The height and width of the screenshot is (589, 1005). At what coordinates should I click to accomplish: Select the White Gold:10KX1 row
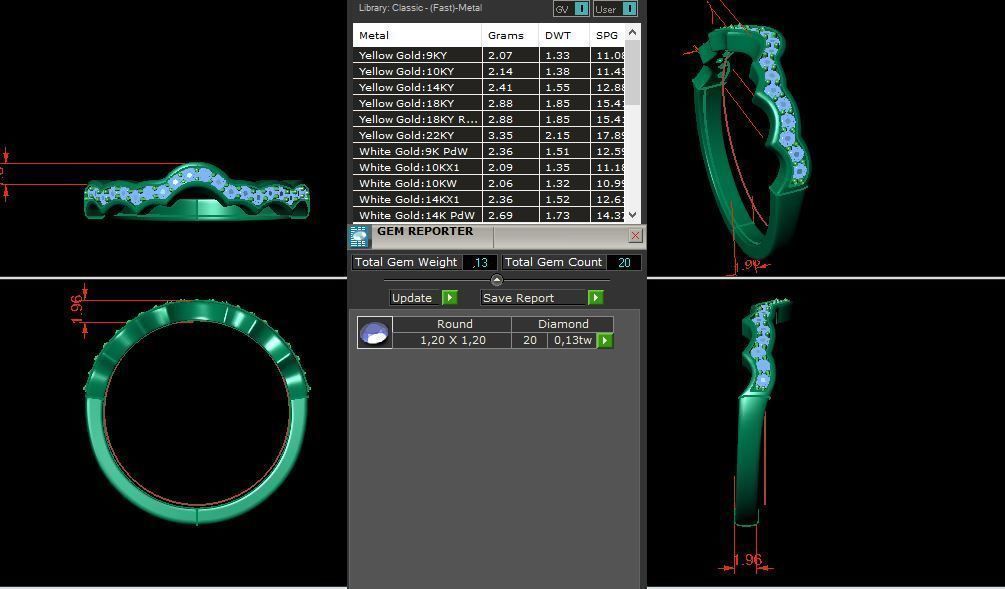point(488,167)
